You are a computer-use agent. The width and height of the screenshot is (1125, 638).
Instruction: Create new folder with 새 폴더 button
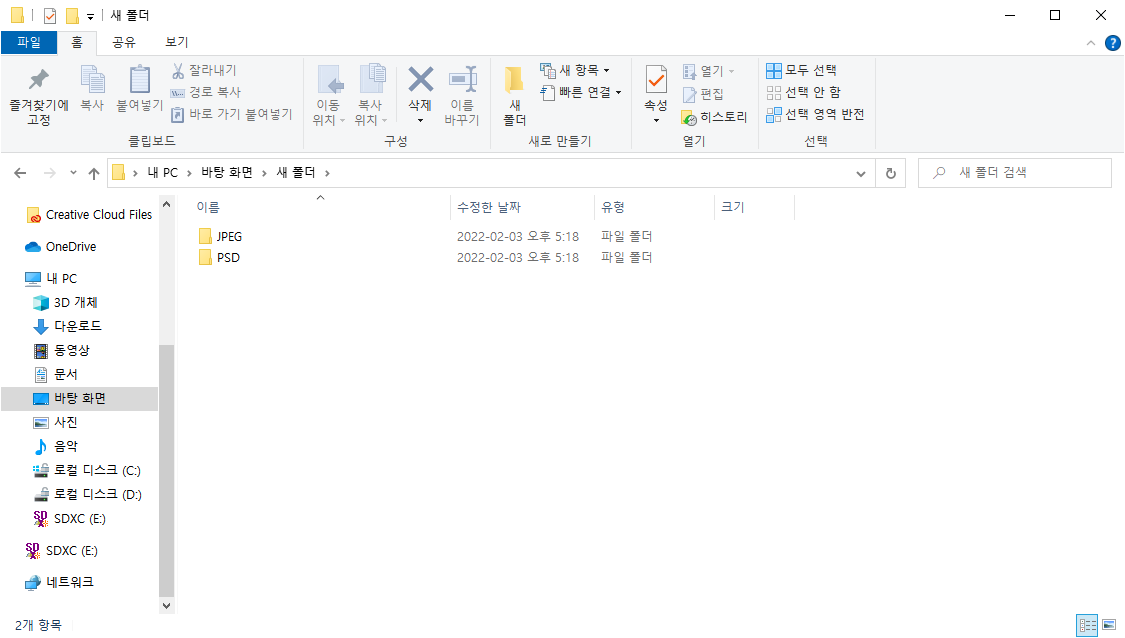(x=514, y=96)
